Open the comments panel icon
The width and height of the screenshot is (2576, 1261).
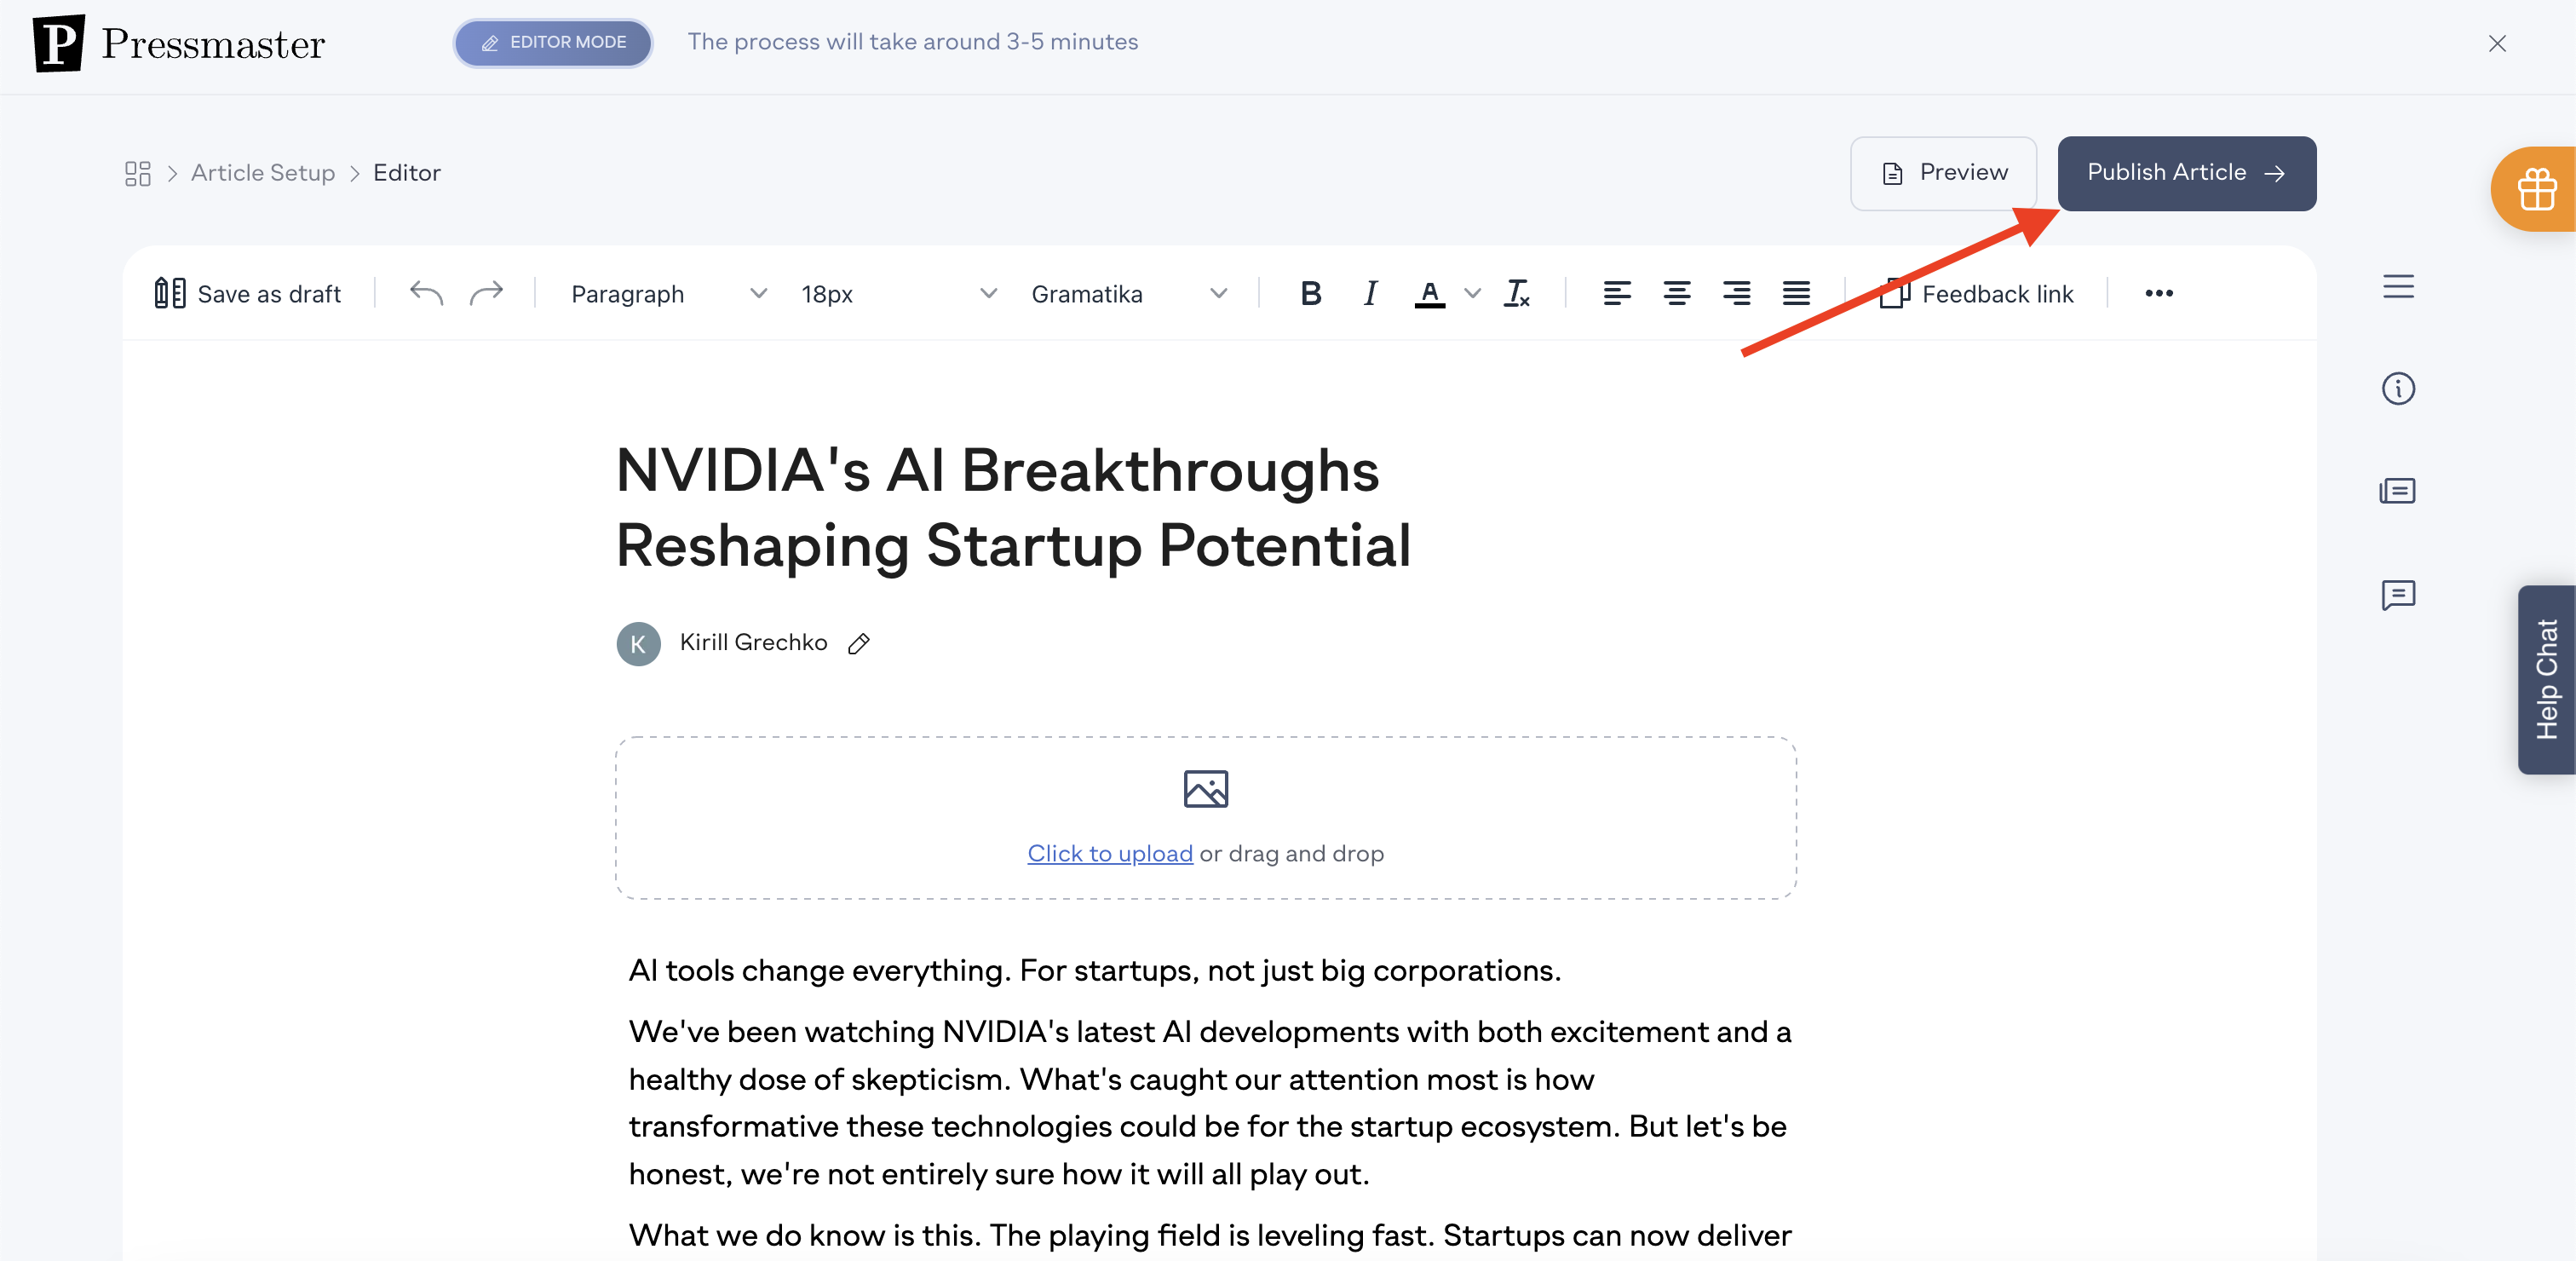coord(2398,595)
